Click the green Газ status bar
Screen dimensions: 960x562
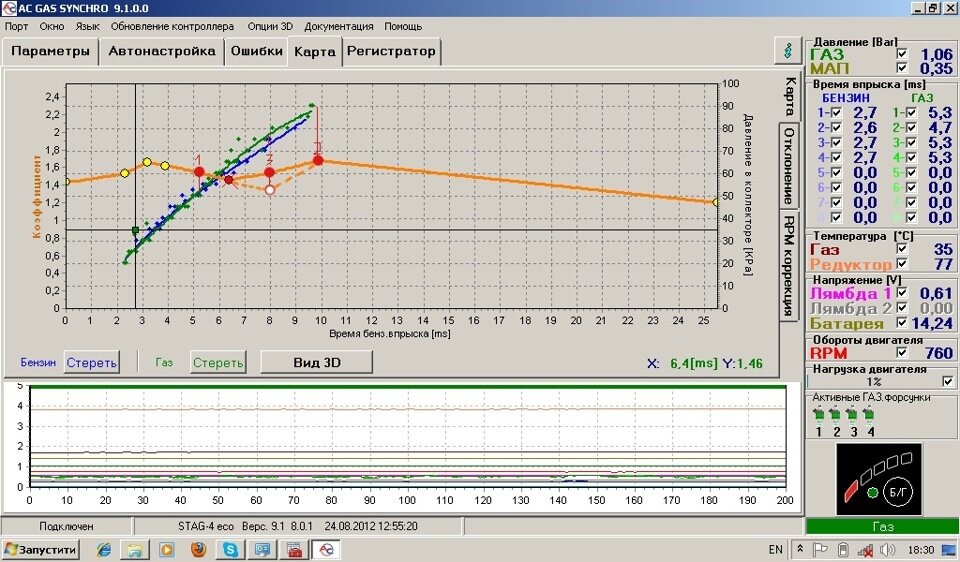882,526
